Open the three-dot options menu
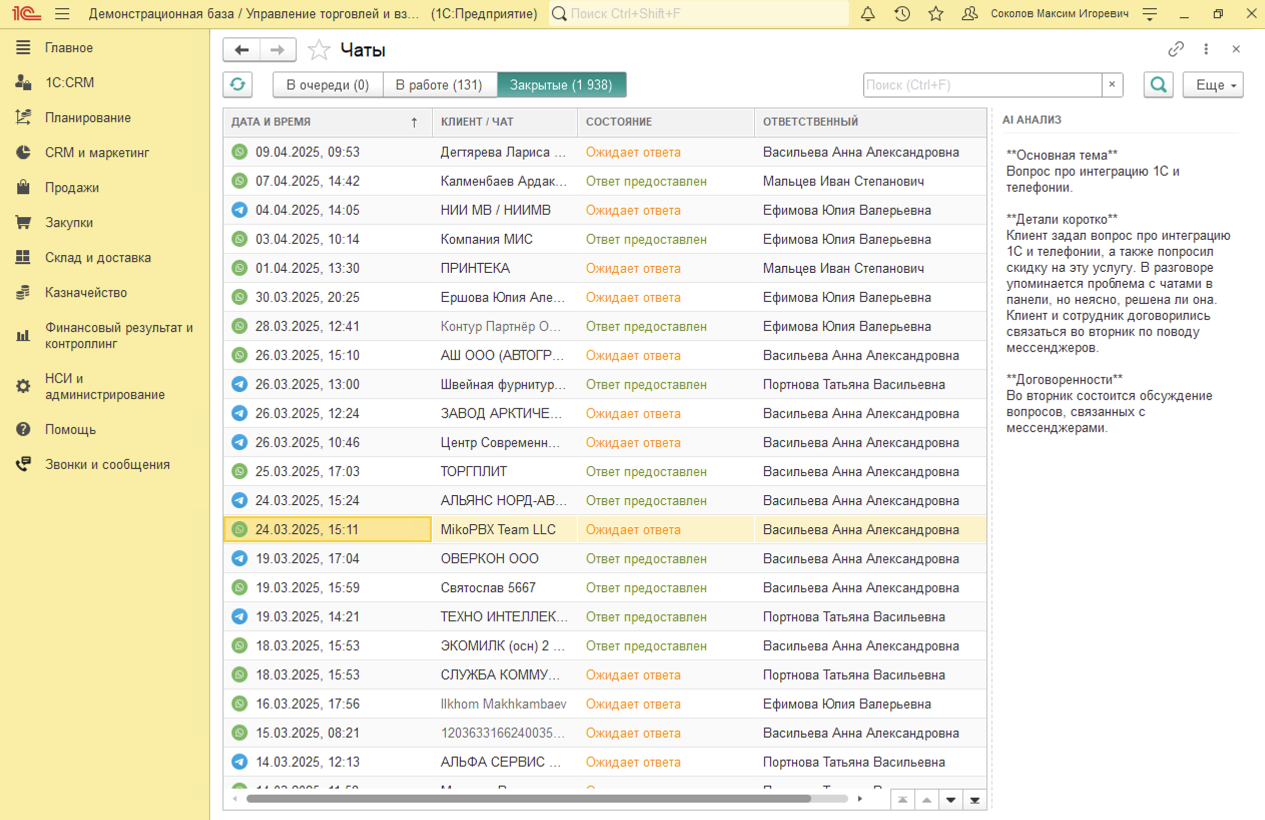The width and height of the screenshot is (1265, 820). click(x=1206, y=49)
